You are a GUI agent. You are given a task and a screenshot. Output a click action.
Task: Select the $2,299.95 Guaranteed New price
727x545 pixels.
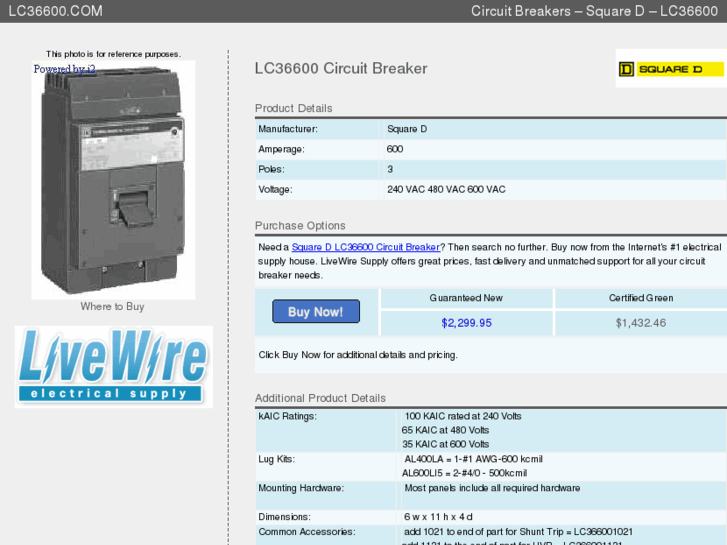pos(466,323)
